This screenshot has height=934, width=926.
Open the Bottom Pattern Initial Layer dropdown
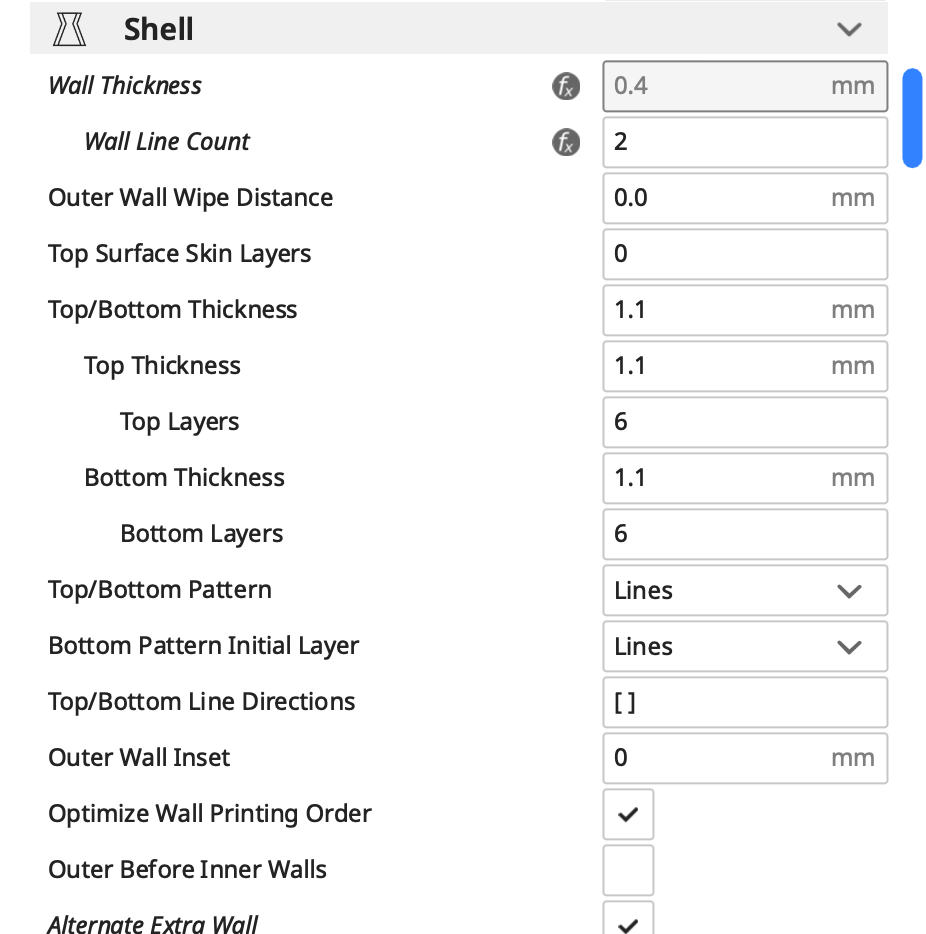[x=745, y=646]
